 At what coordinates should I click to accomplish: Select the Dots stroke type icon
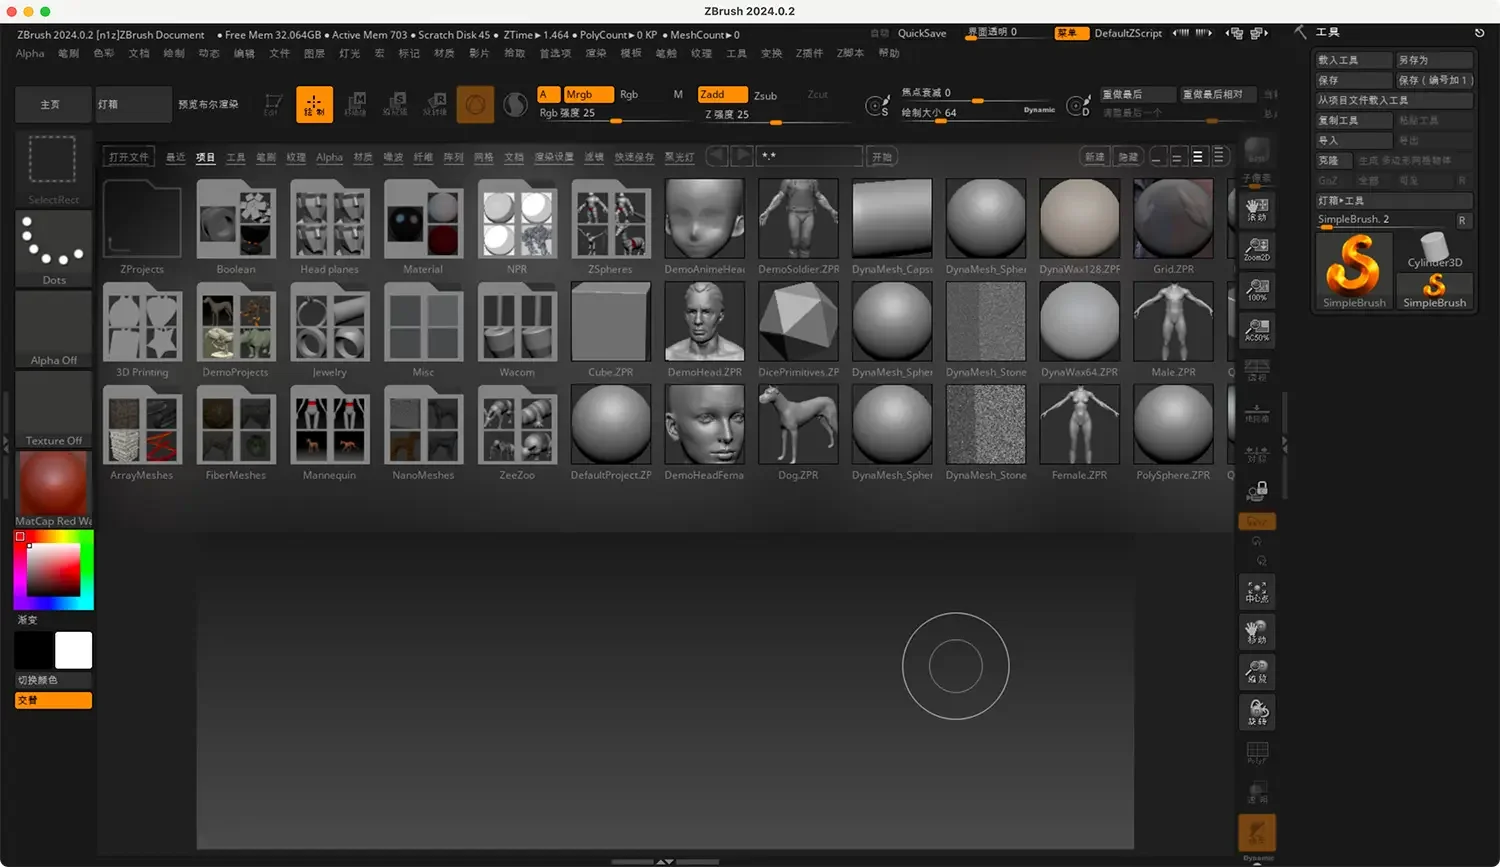coord(54,246)
